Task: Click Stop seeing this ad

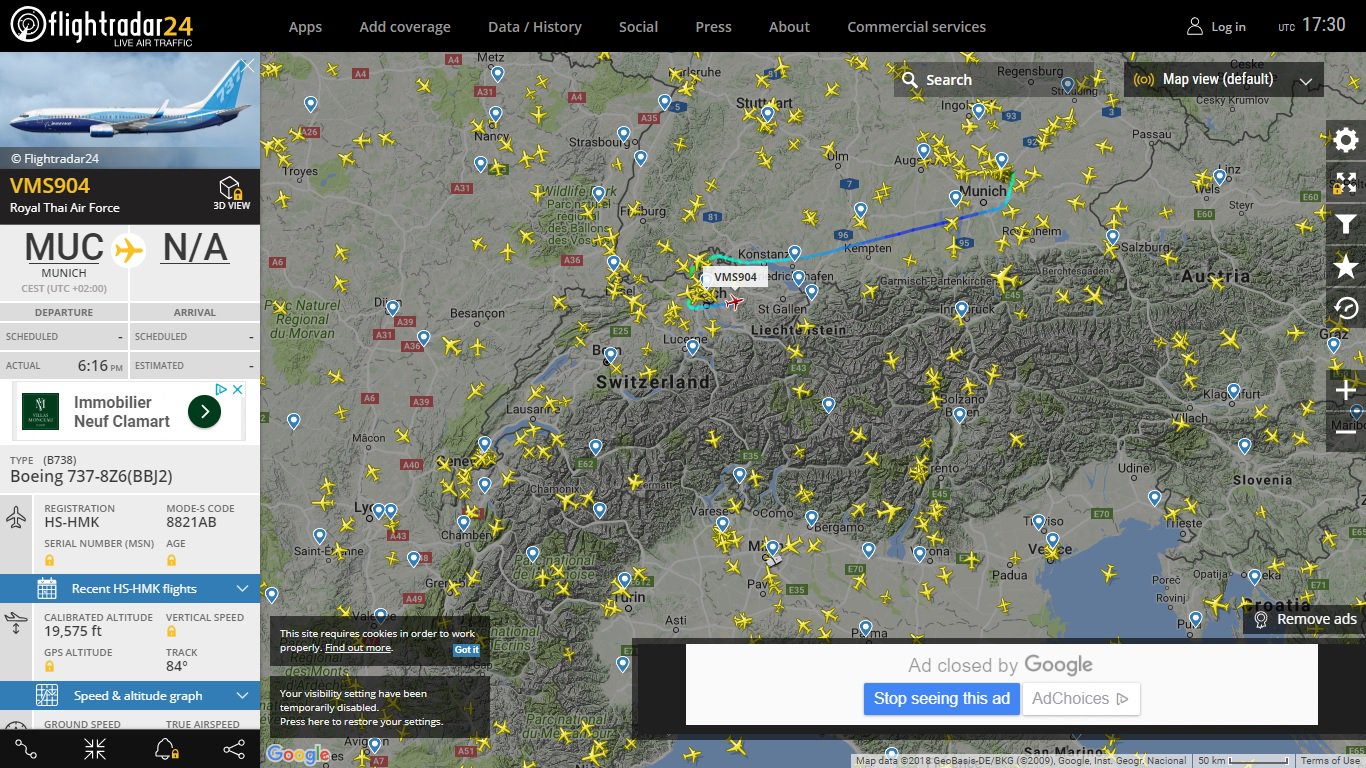Action: pyautogui.click(x=942, y=698)
